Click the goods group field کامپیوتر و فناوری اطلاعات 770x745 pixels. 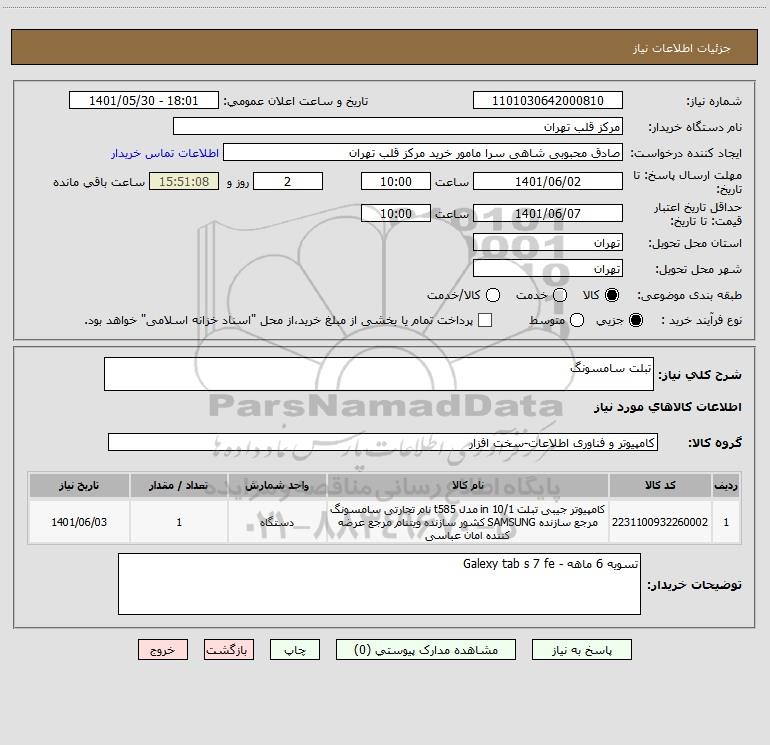(x=383, y=442)
